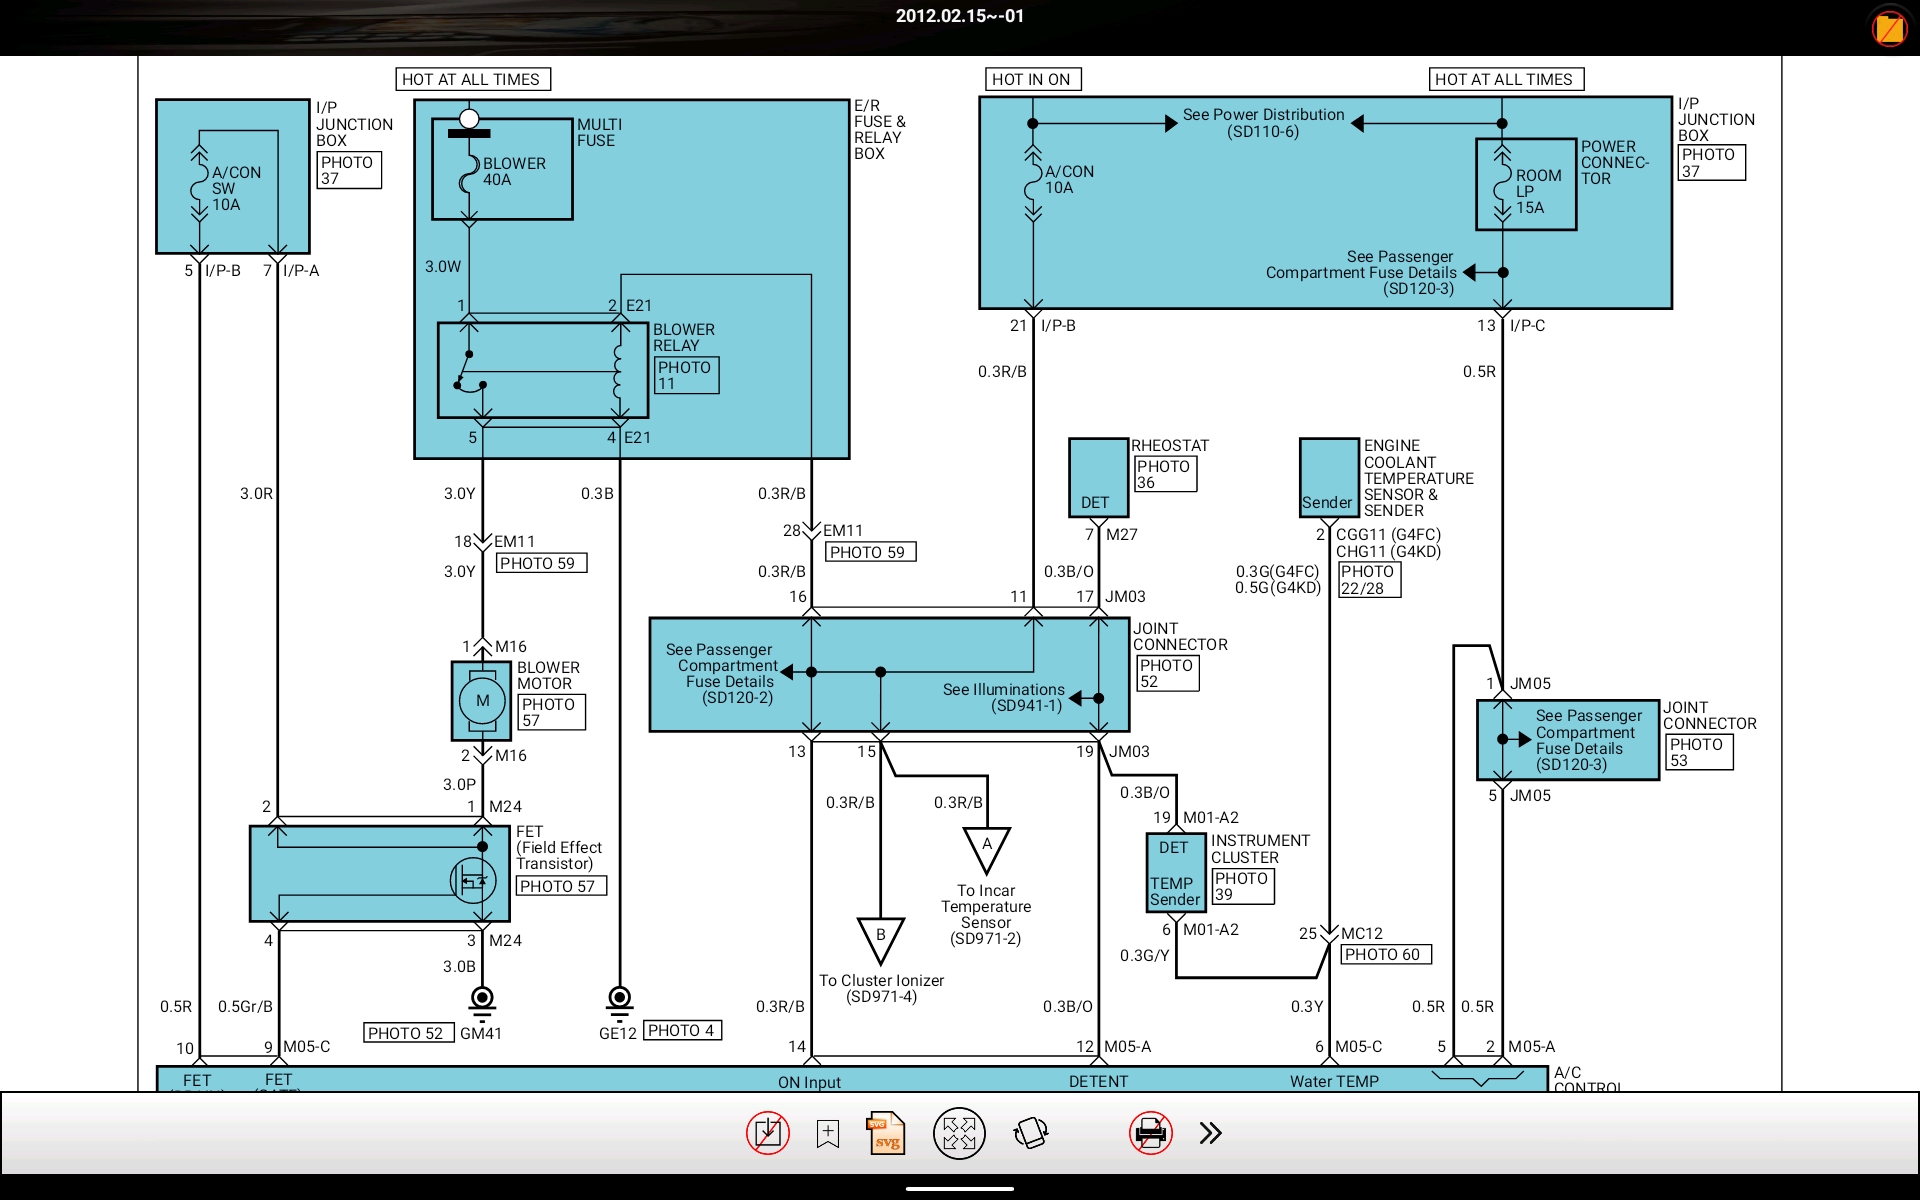The height and width of the screenshot is (1200, 1920).
Task: Open PHOTO 36 for Rheostat
Action: pos(1164,474)
